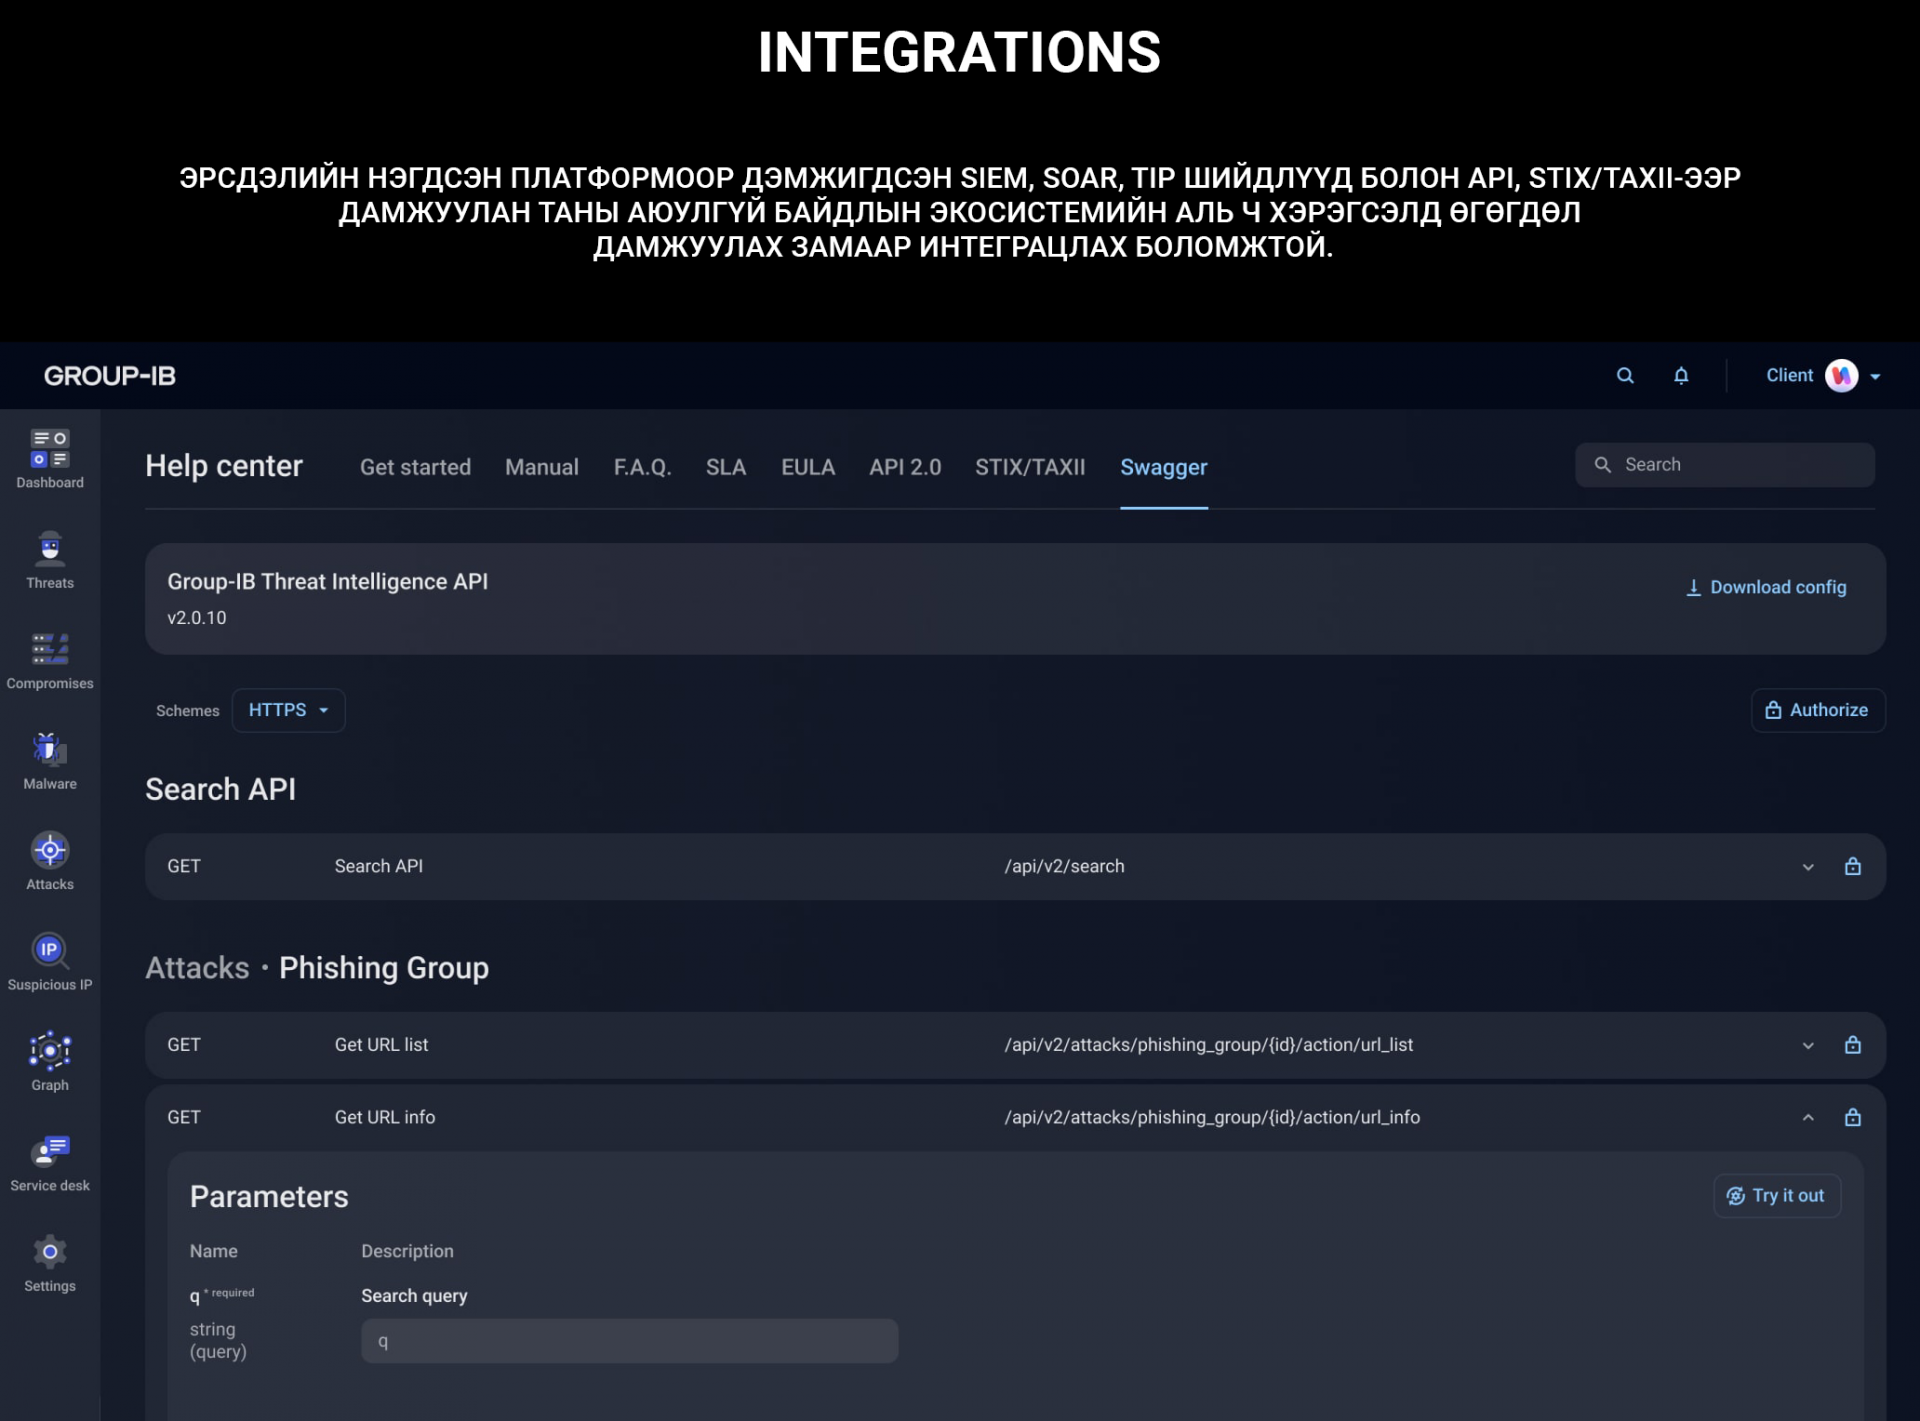Open Suspicious IP in sidebar
Image resolution: width=1920 pixels, height=1421 pixels.
pos(50,951)
